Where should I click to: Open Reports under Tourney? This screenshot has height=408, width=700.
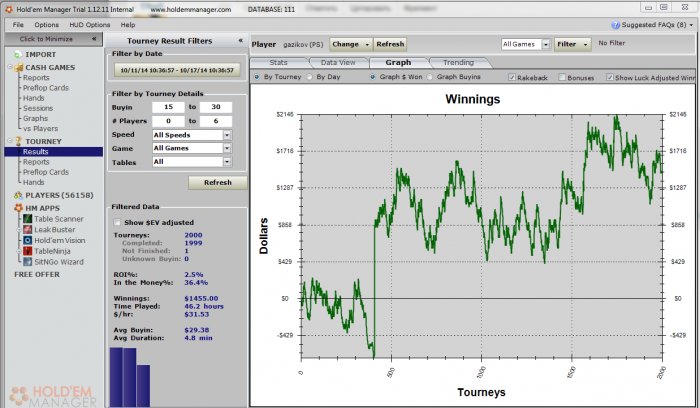[36, 162]
